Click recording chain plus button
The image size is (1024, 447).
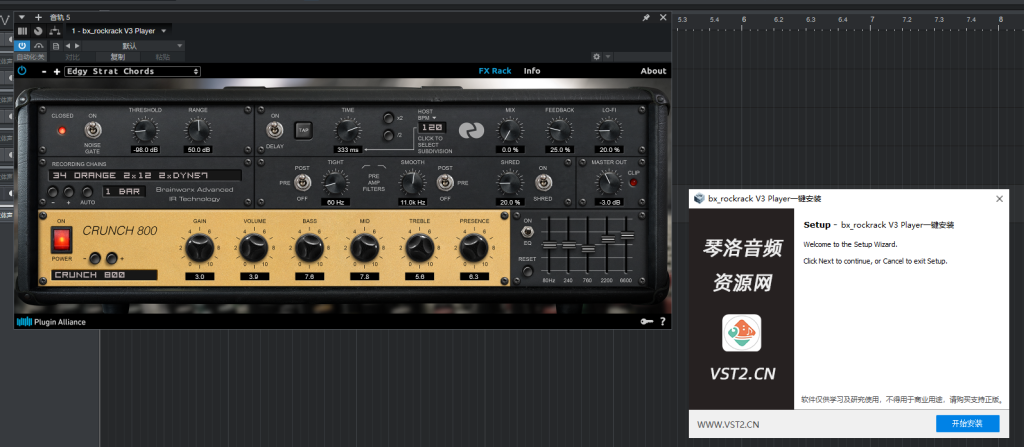pyautogui.click(x=69, y=191)
